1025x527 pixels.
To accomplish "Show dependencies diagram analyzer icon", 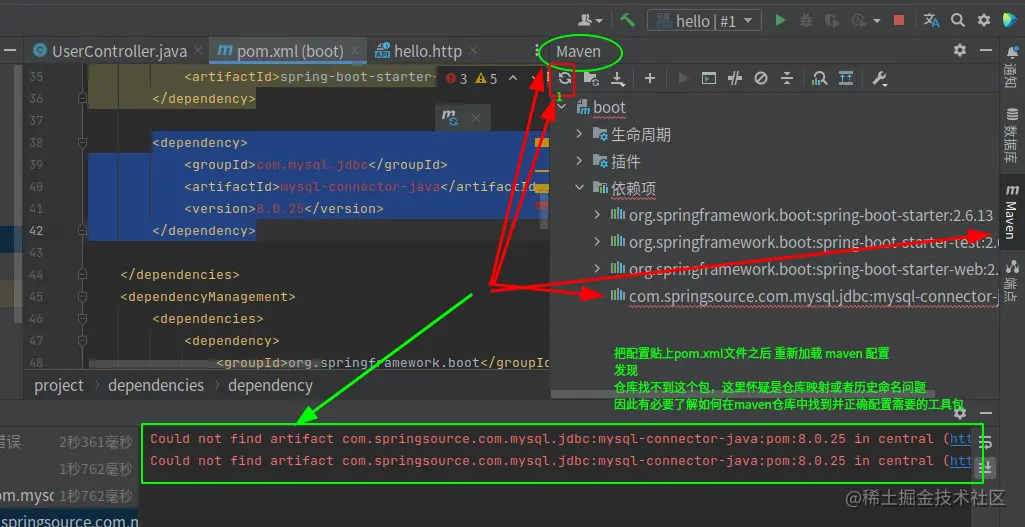I will pos(819,78).
